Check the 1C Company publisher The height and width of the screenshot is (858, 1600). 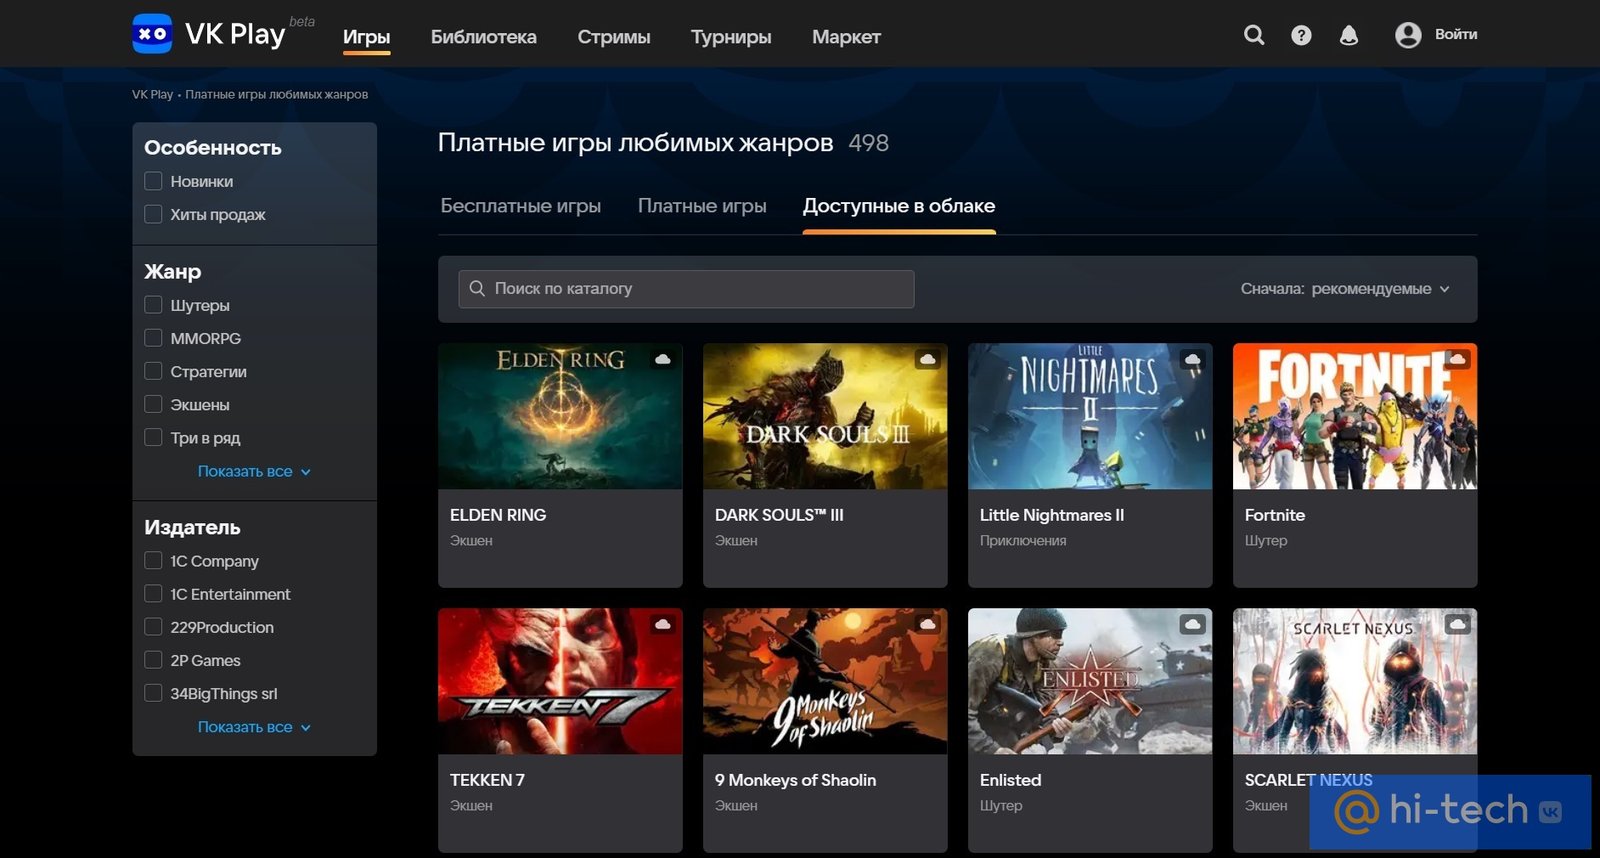153,561
